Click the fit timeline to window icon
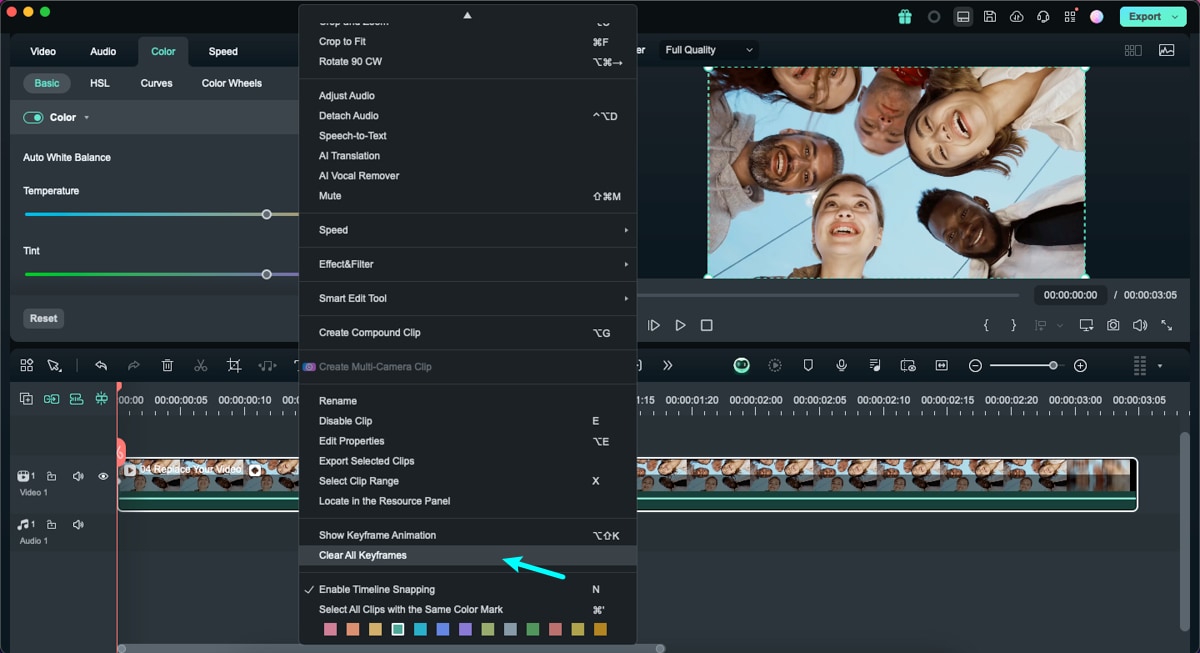This screenshot has height=653, width=1200. pyautogui.click(x=941, y=366)
